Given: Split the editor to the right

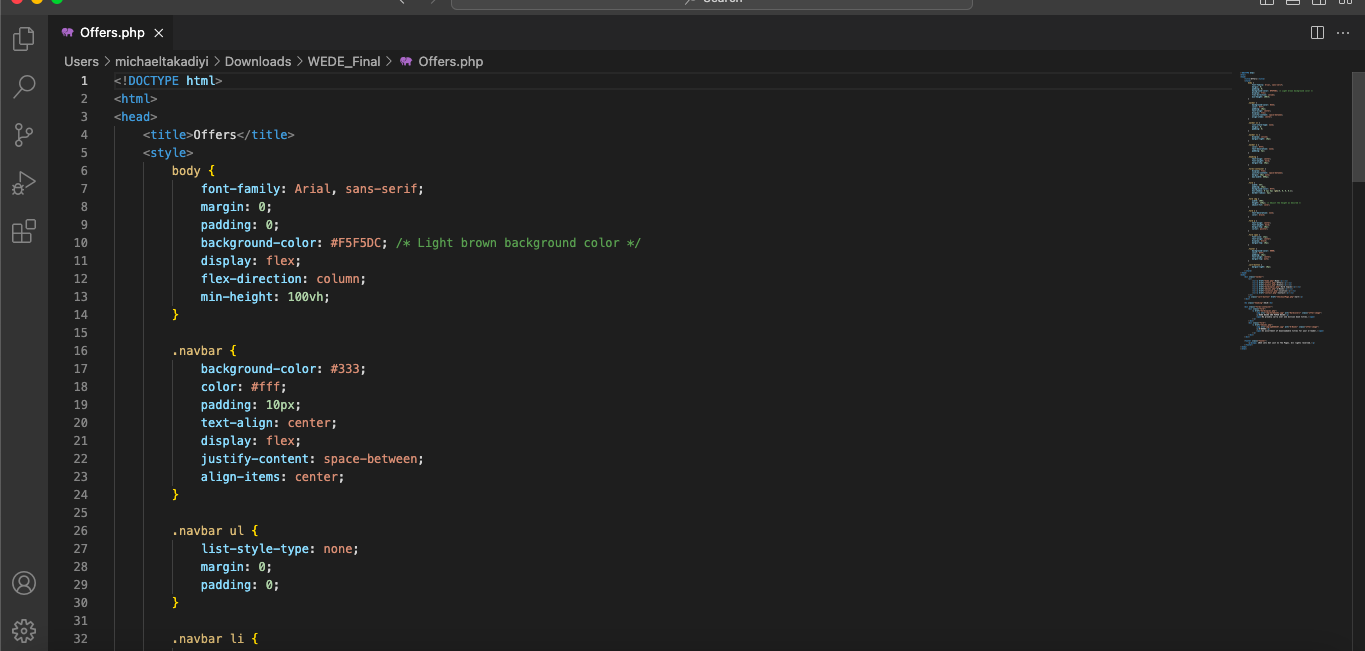Looking at the screenshot, I should tap(1317, 33).
